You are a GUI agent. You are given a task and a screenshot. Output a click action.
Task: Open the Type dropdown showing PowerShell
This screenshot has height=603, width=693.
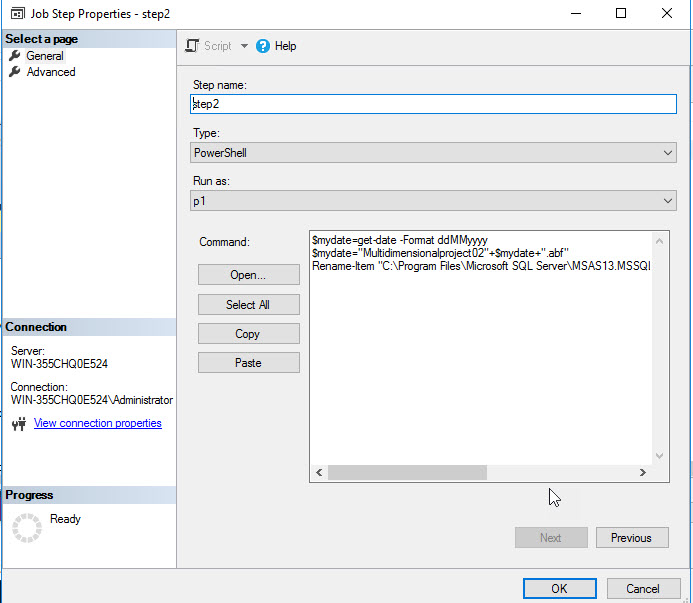(433, 153)
